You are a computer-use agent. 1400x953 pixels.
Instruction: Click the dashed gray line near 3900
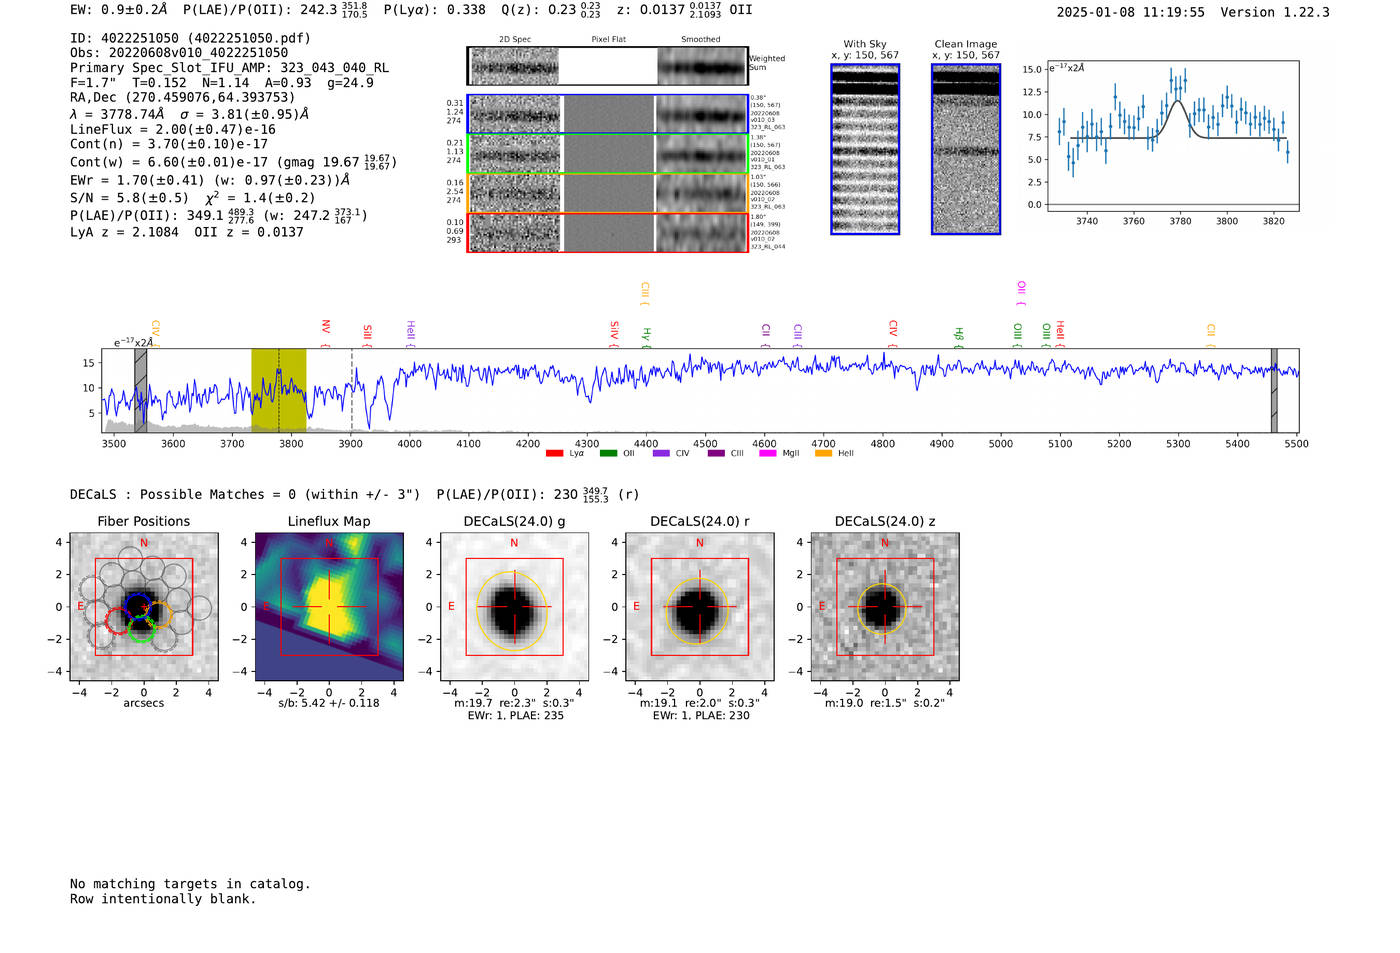click(352, 390)
